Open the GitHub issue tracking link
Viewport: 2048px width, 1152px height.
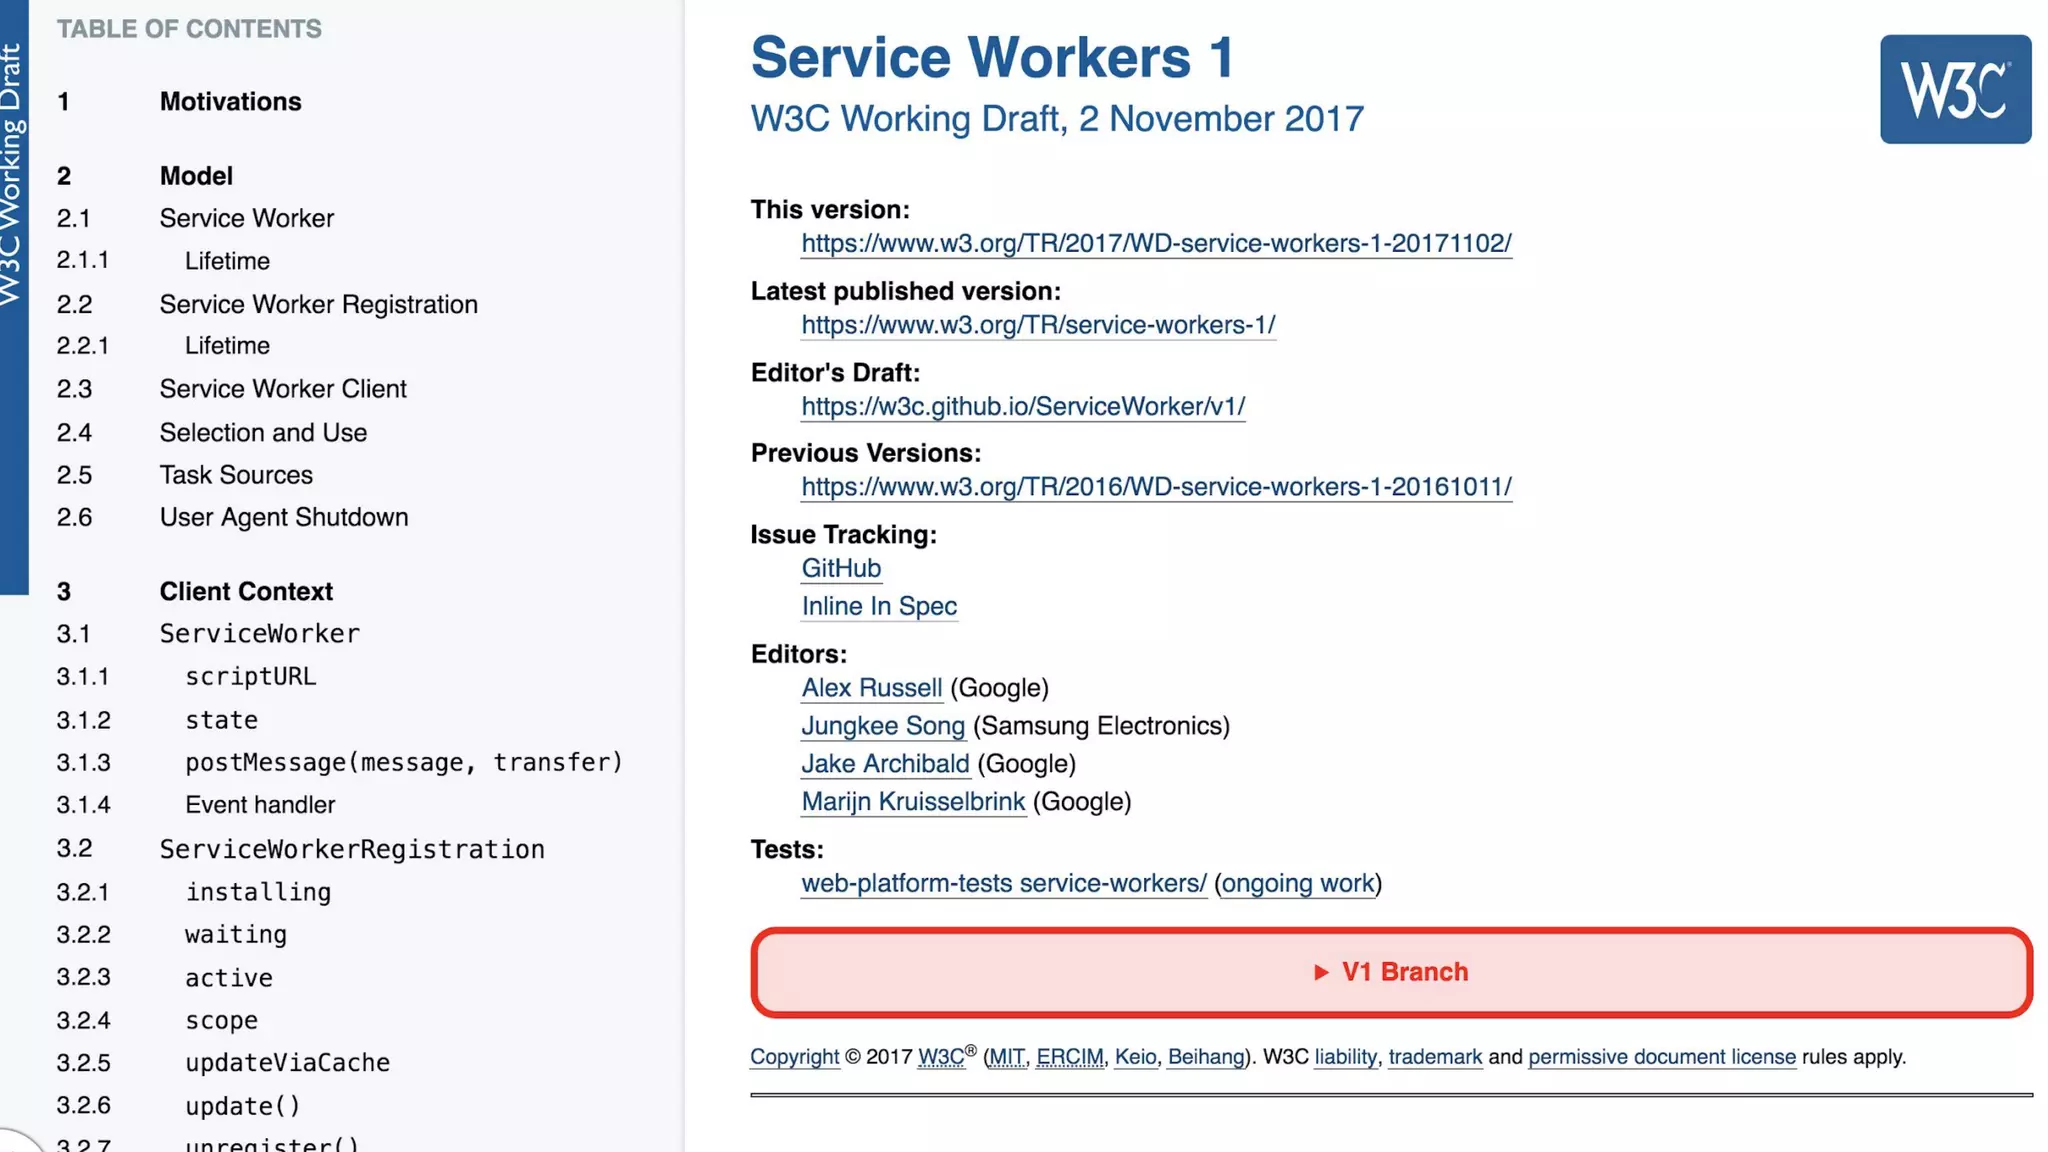840,568
